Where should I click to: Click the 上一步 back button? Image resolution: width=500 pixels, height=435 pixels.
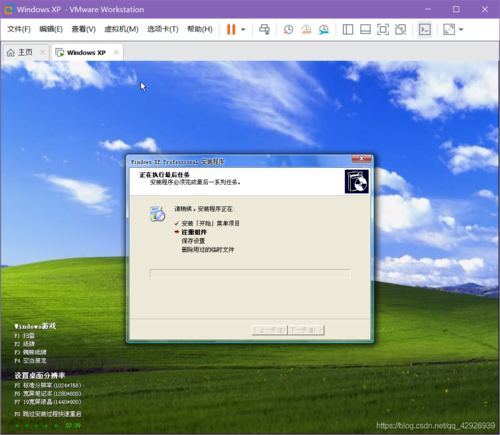[269, 330]
